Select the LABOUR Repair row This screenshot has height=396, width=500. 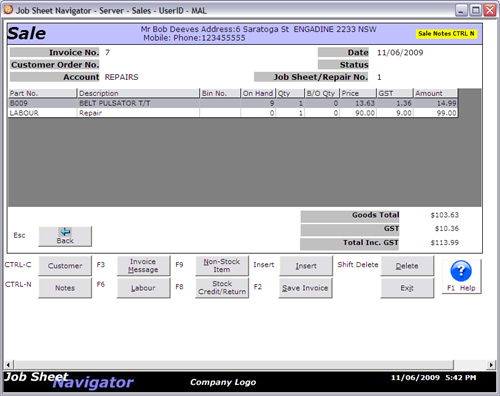point(233,113)
